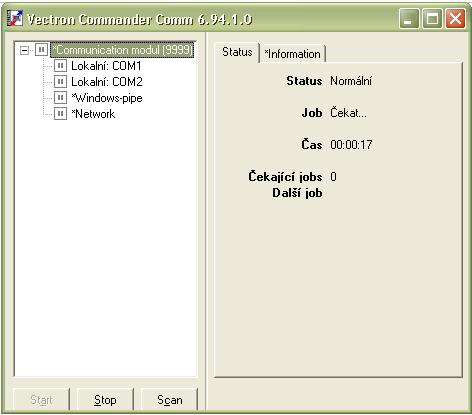Collapse the Communication modul tree node
This screenshot has height=415, width=472.
(x=24, y=51)
